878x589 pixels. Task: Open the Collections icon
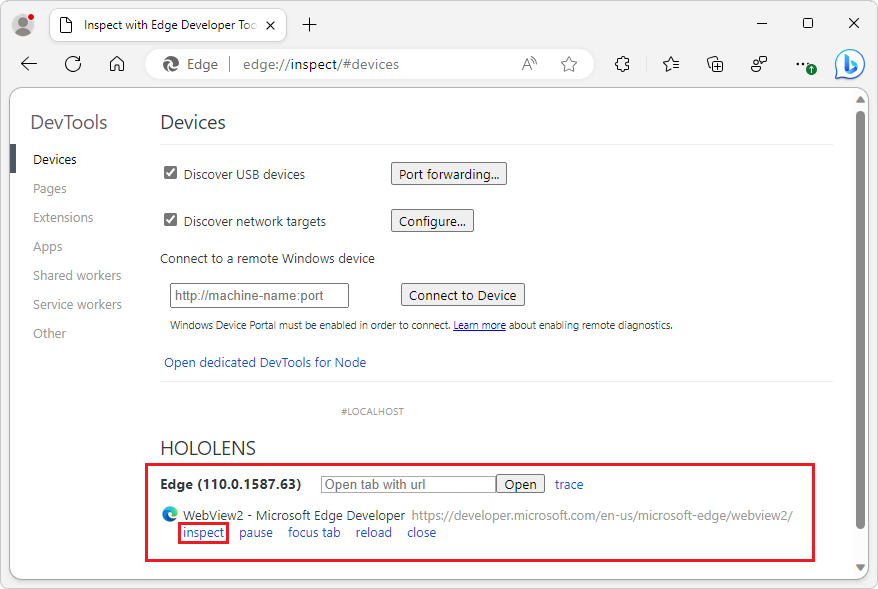[714, 63]
